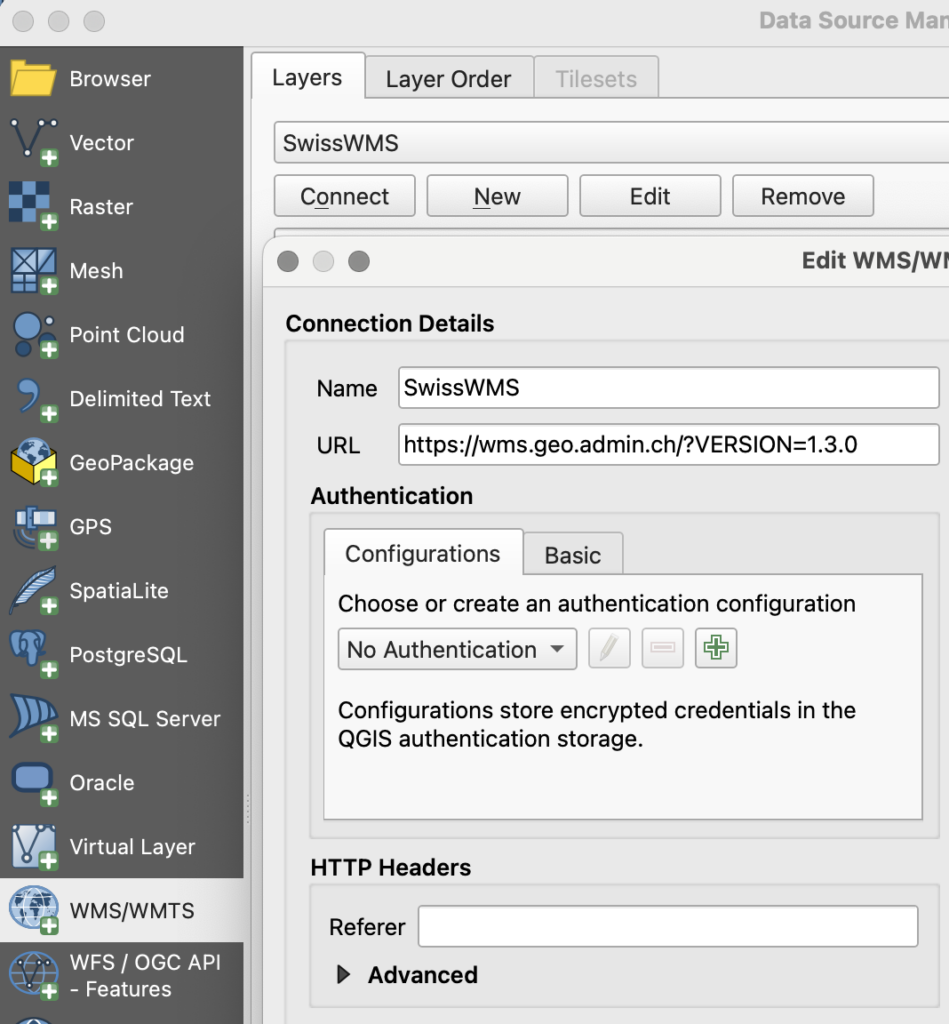Image resolution: width=949 pixels, height=1024 pixels.
Task: Open the Browser data source panel
Action: [110, 79]
